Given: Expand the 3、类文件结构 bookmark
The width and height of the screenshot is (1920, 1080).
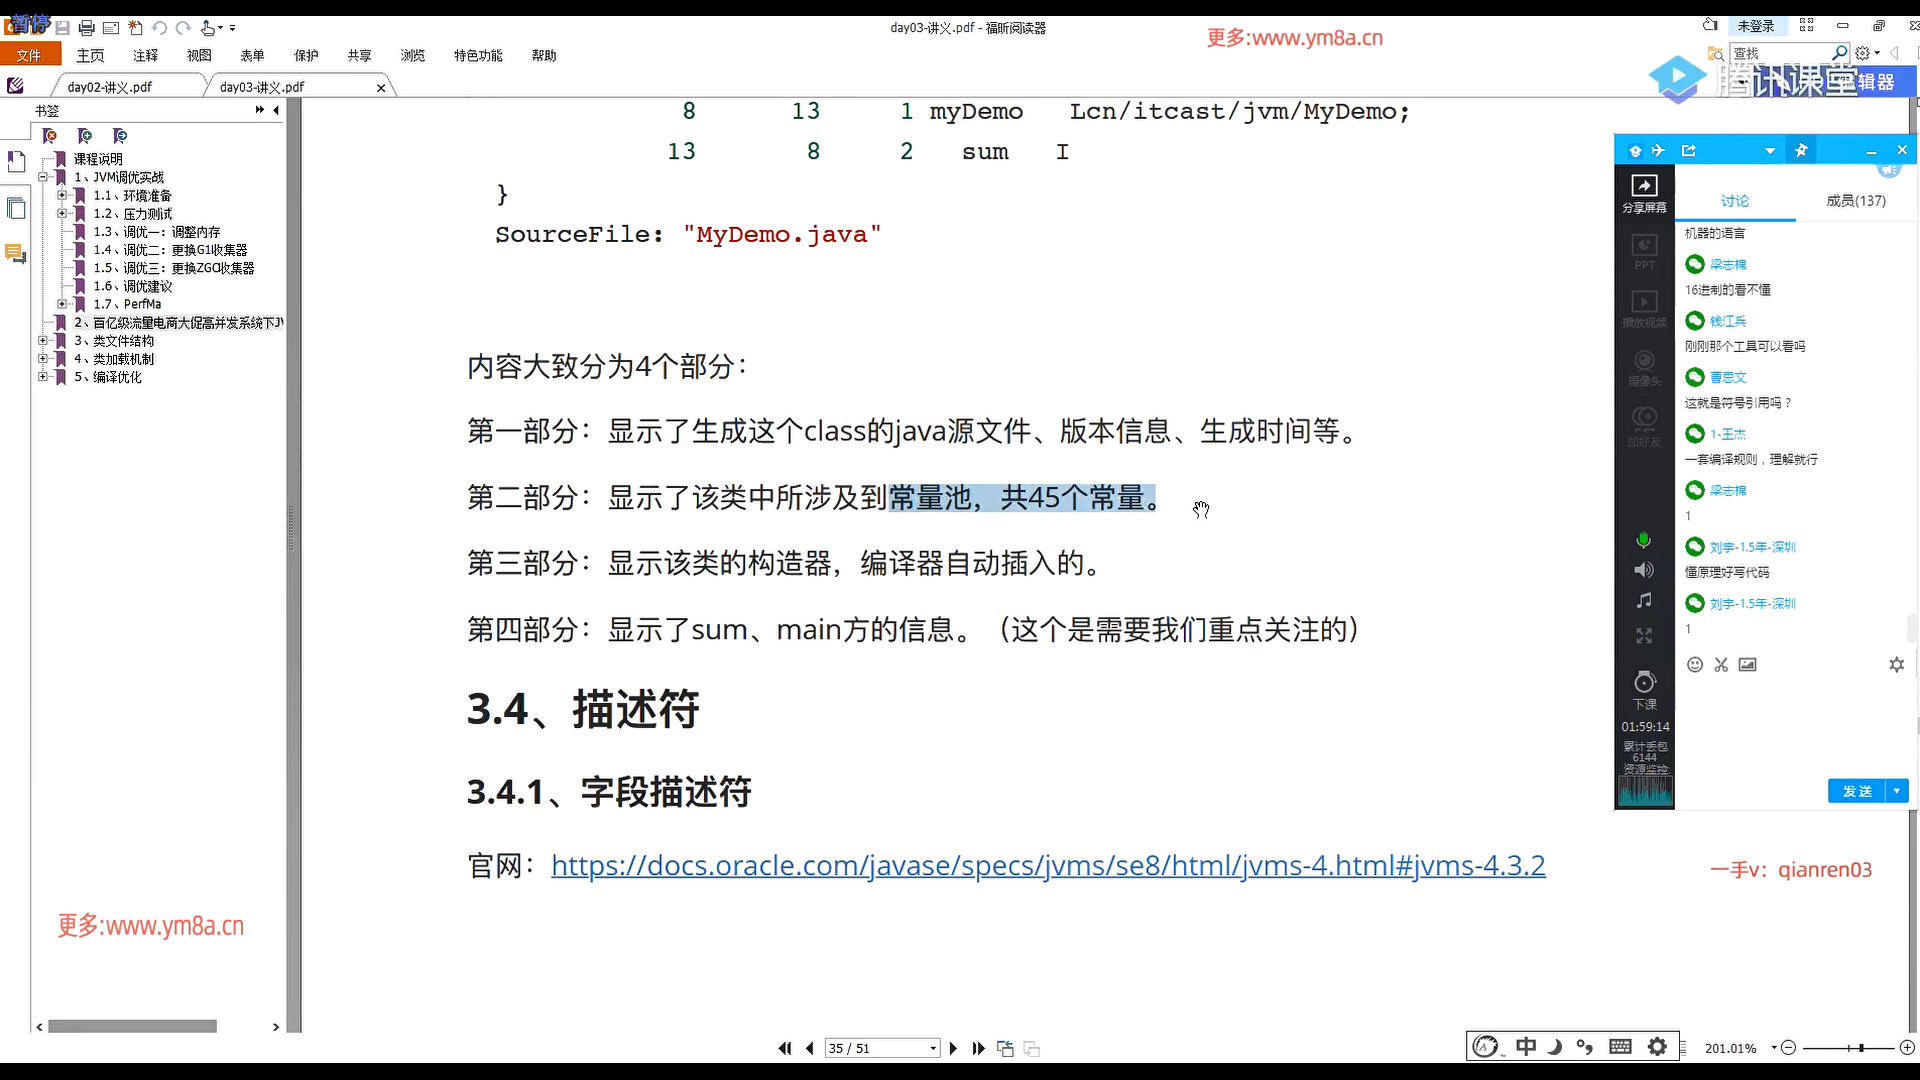Looking at the screenshot, I should (43, 341).
